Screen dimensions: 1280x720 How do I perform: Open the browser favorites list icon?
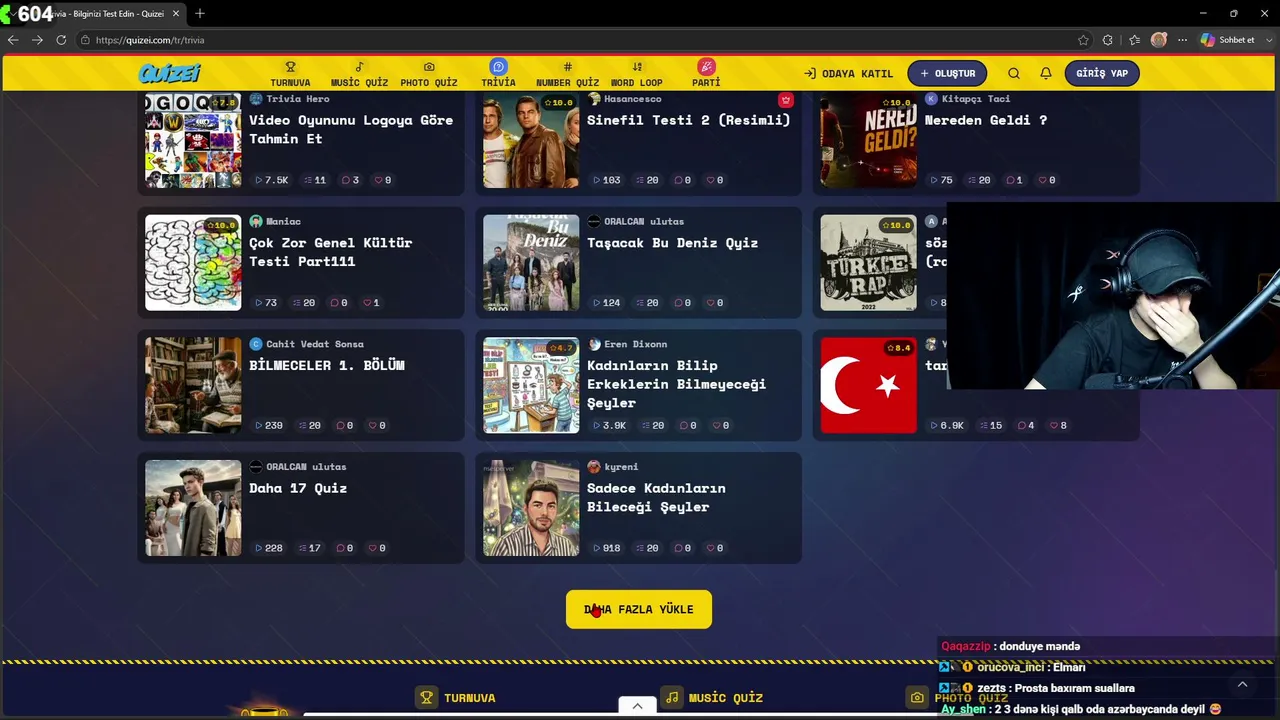tap(1134, 40)
